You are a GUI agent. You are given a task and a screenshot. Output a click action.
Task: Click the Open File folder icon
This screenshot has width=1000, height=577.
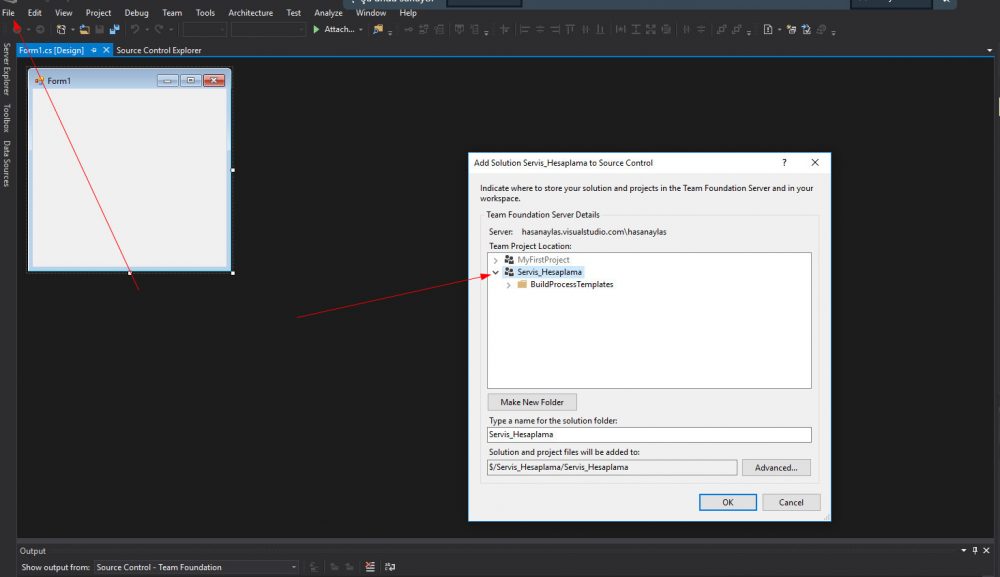84,29
